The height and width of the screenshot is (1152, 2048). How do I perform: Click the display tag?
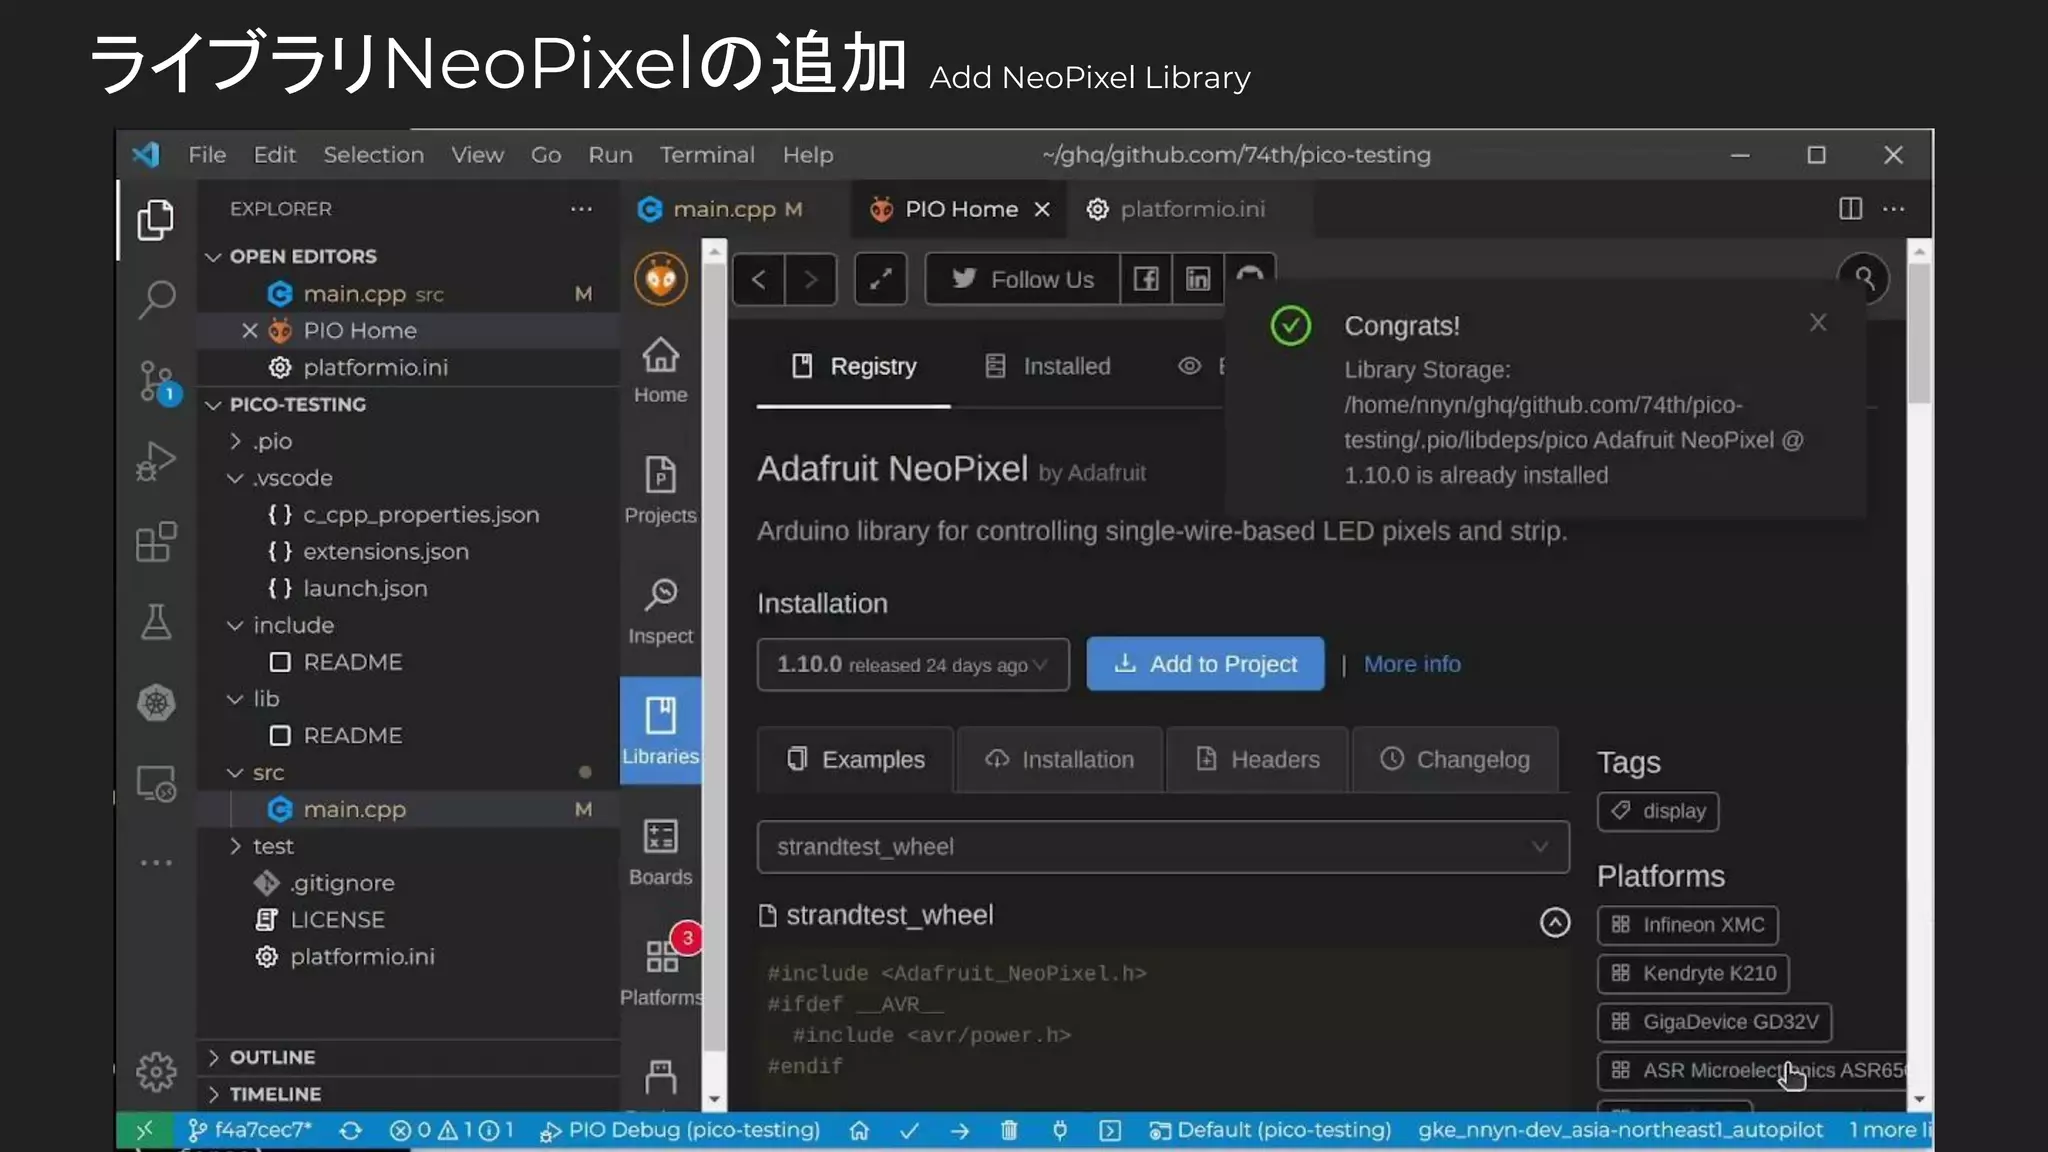[x=1658, y=811]
